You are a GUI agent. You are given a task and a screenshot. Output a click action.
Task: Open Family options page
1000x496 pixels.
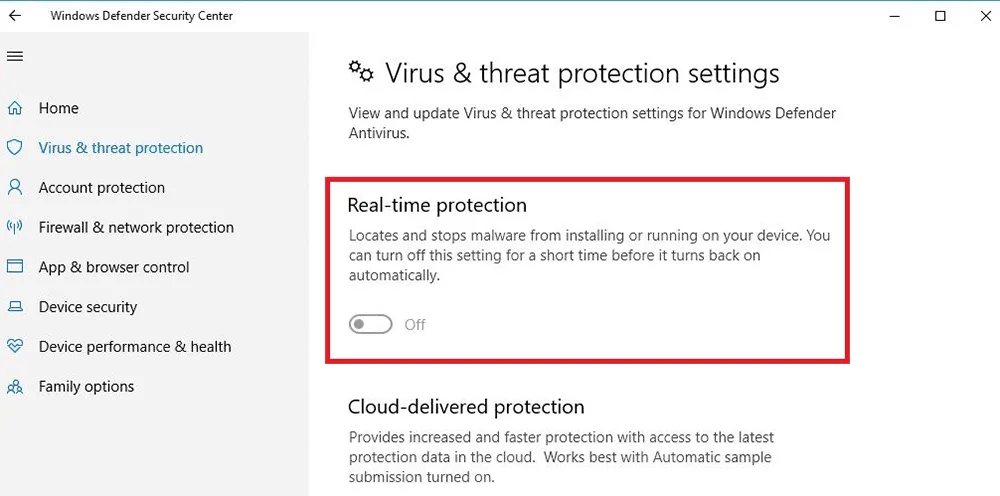pos(87,386)
